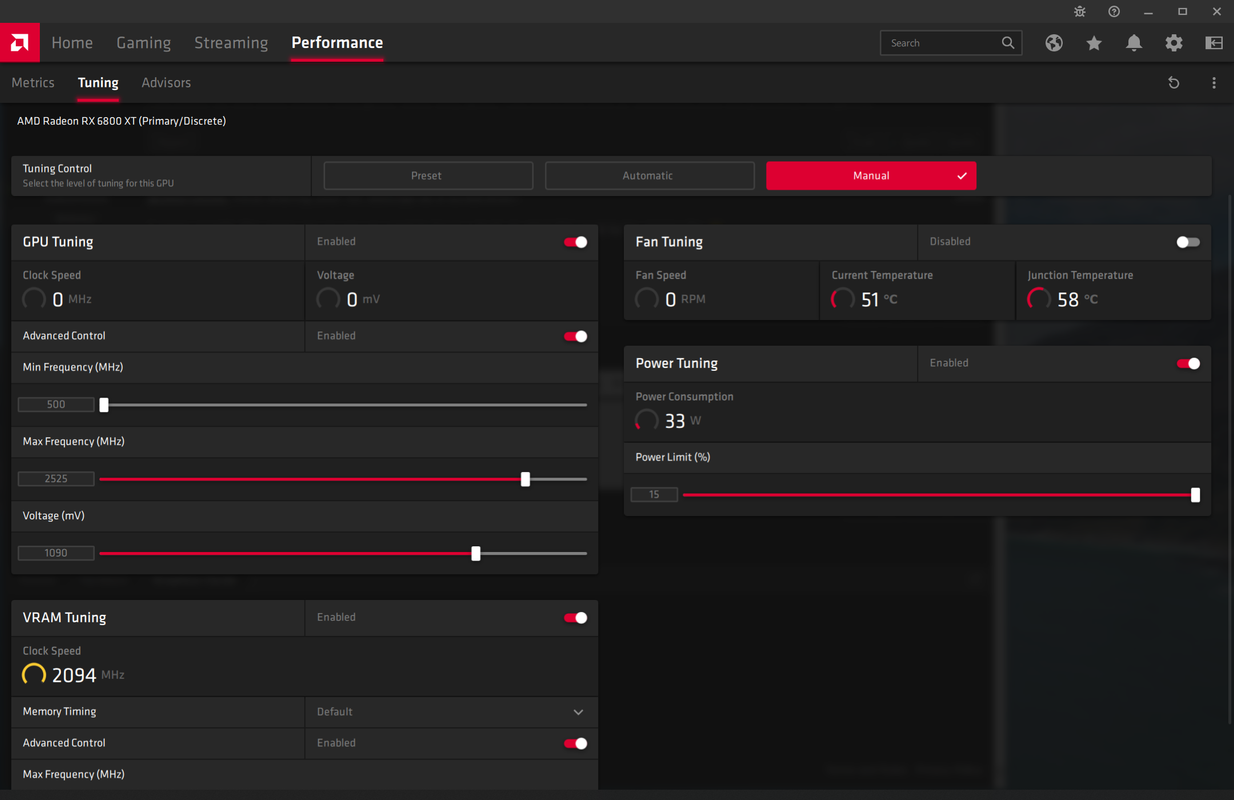Click the Power Tuning heading

(x=677, y=364)
